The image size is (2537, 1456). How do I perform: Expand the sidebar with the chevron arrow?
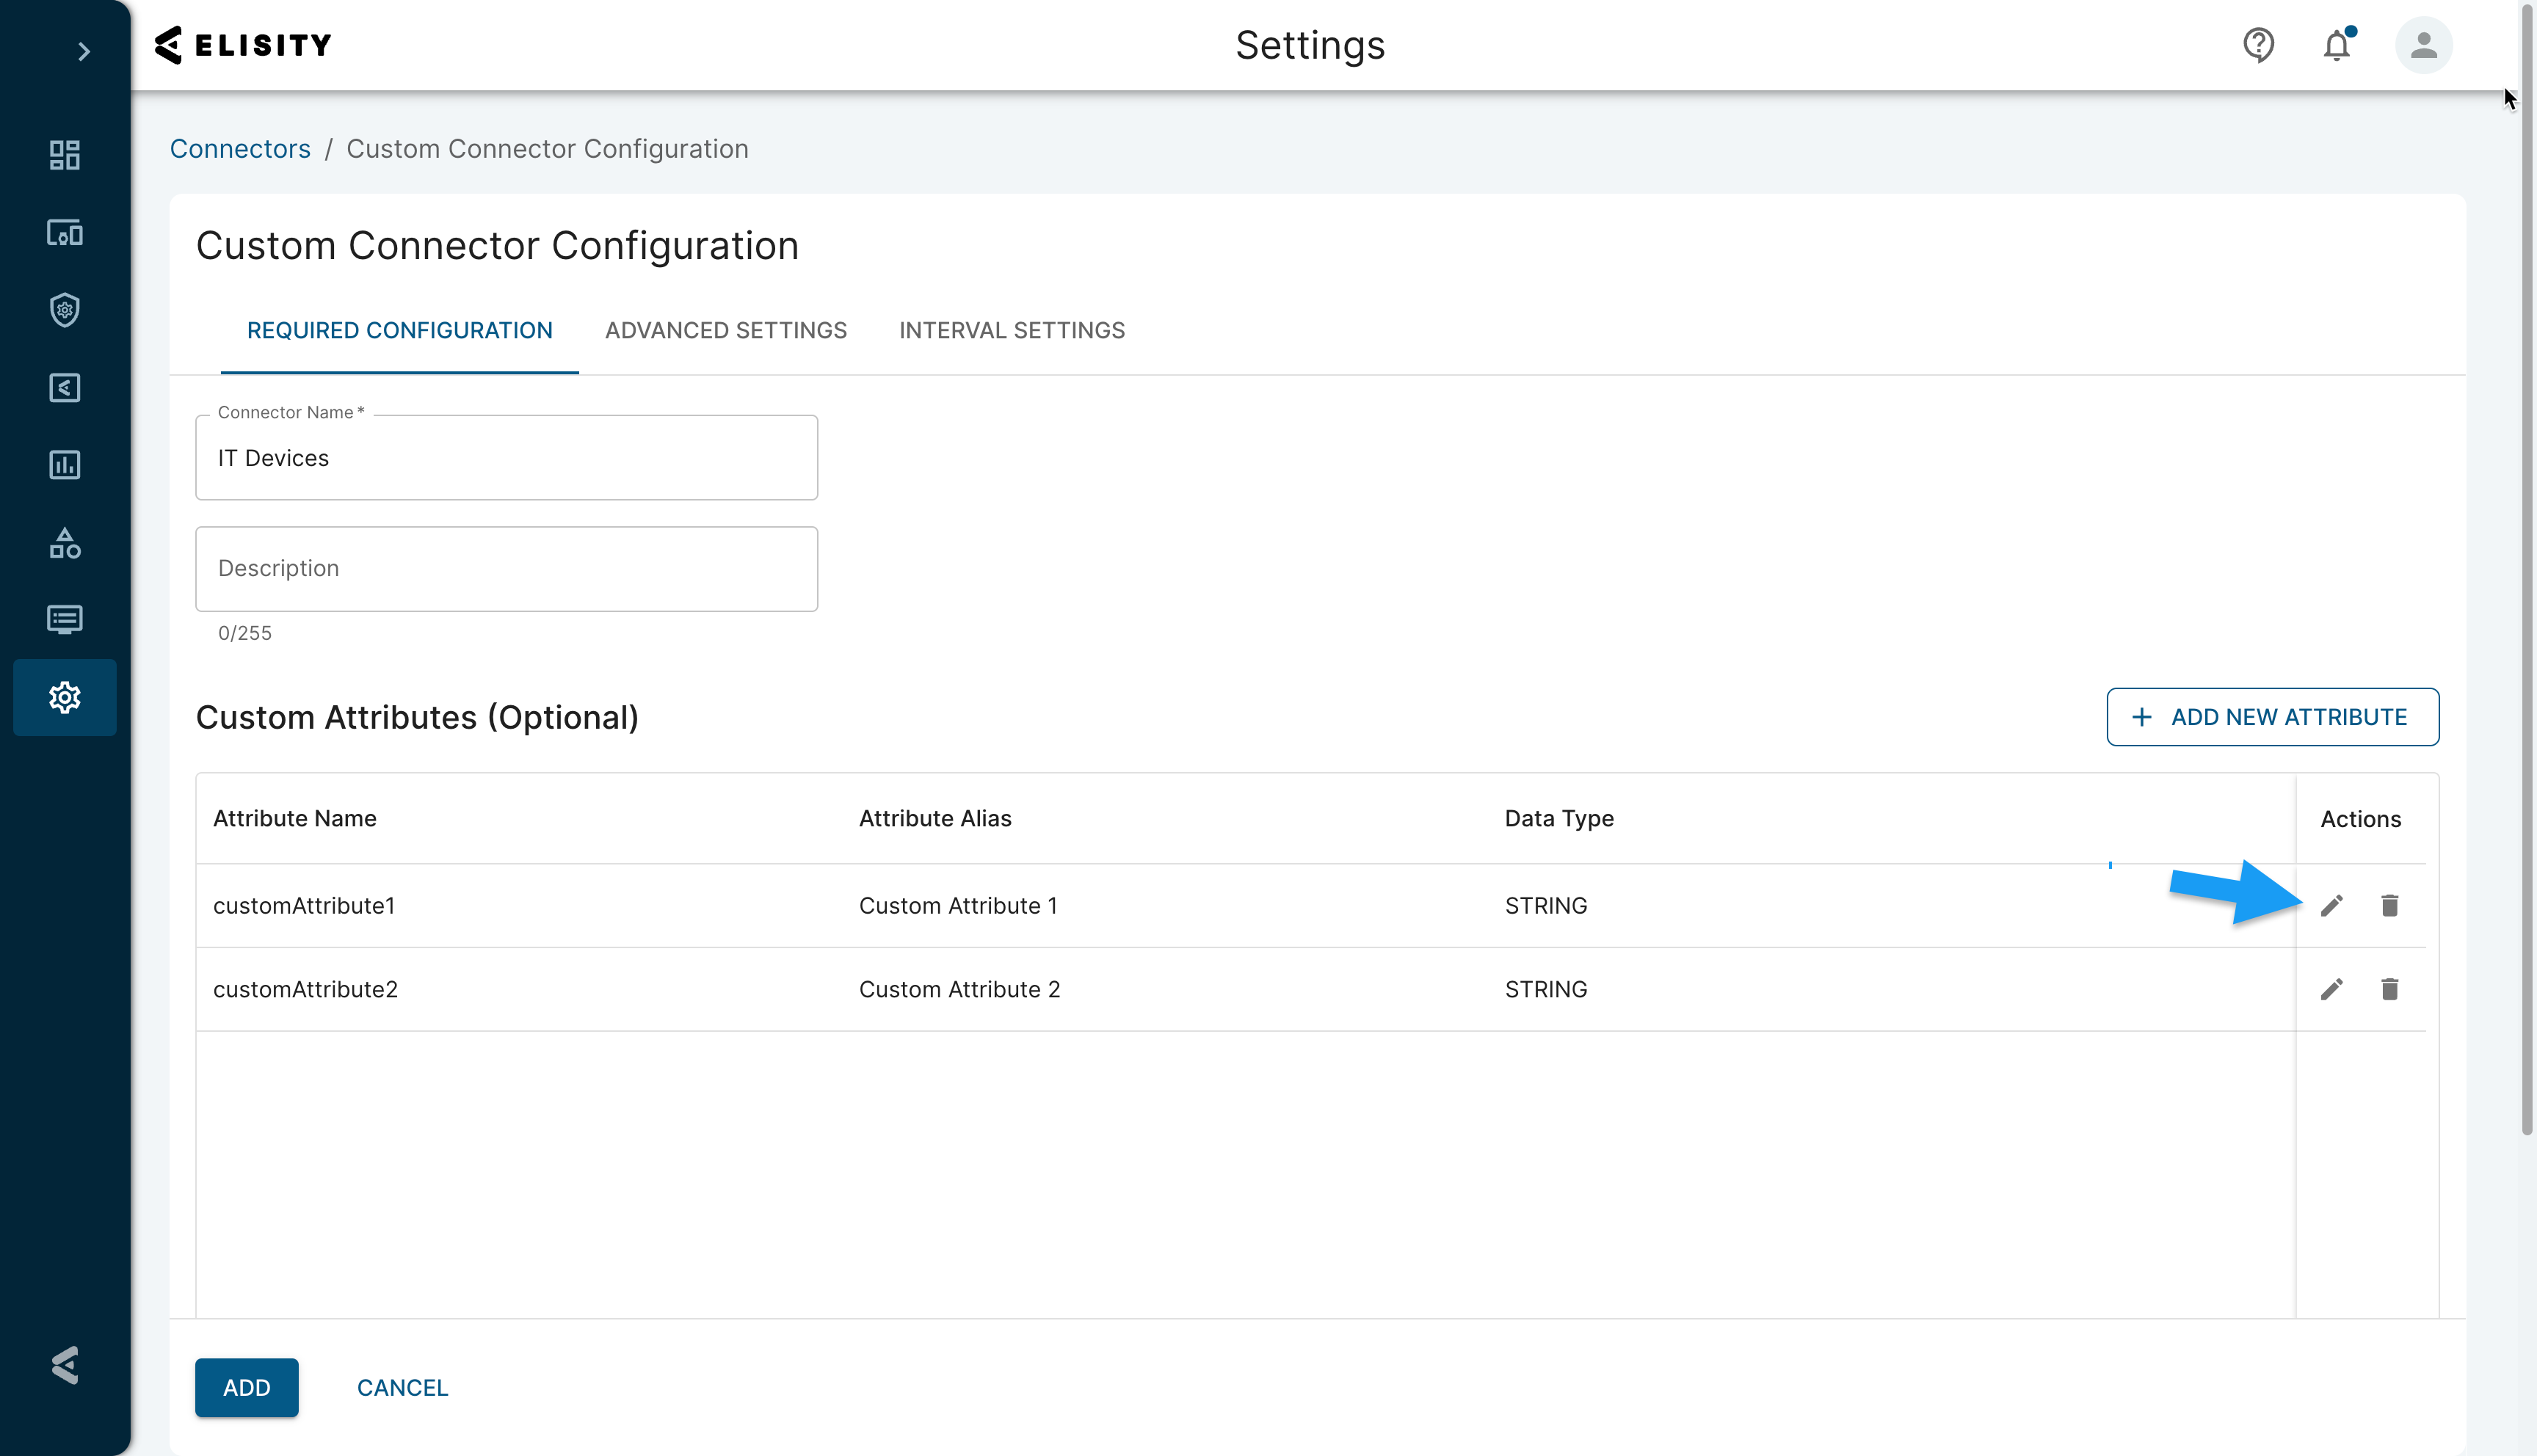(x=84, y=51)
